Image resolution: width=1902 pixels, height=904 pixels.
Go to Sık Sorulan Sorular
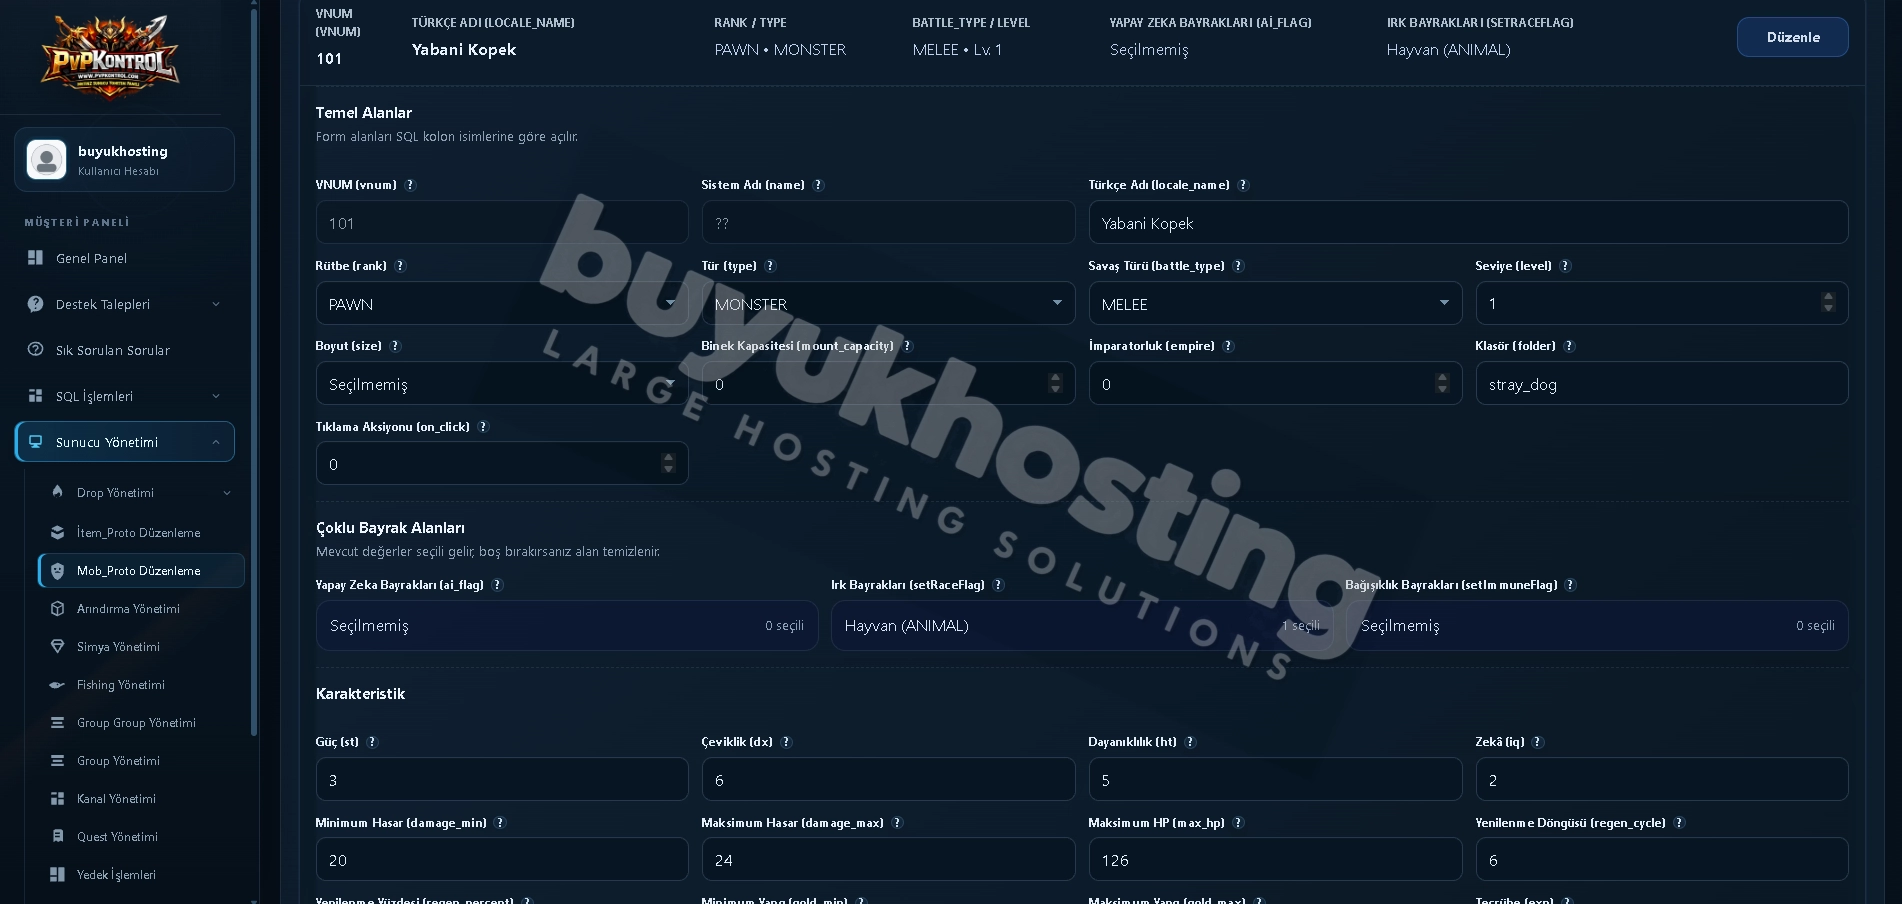125,350
